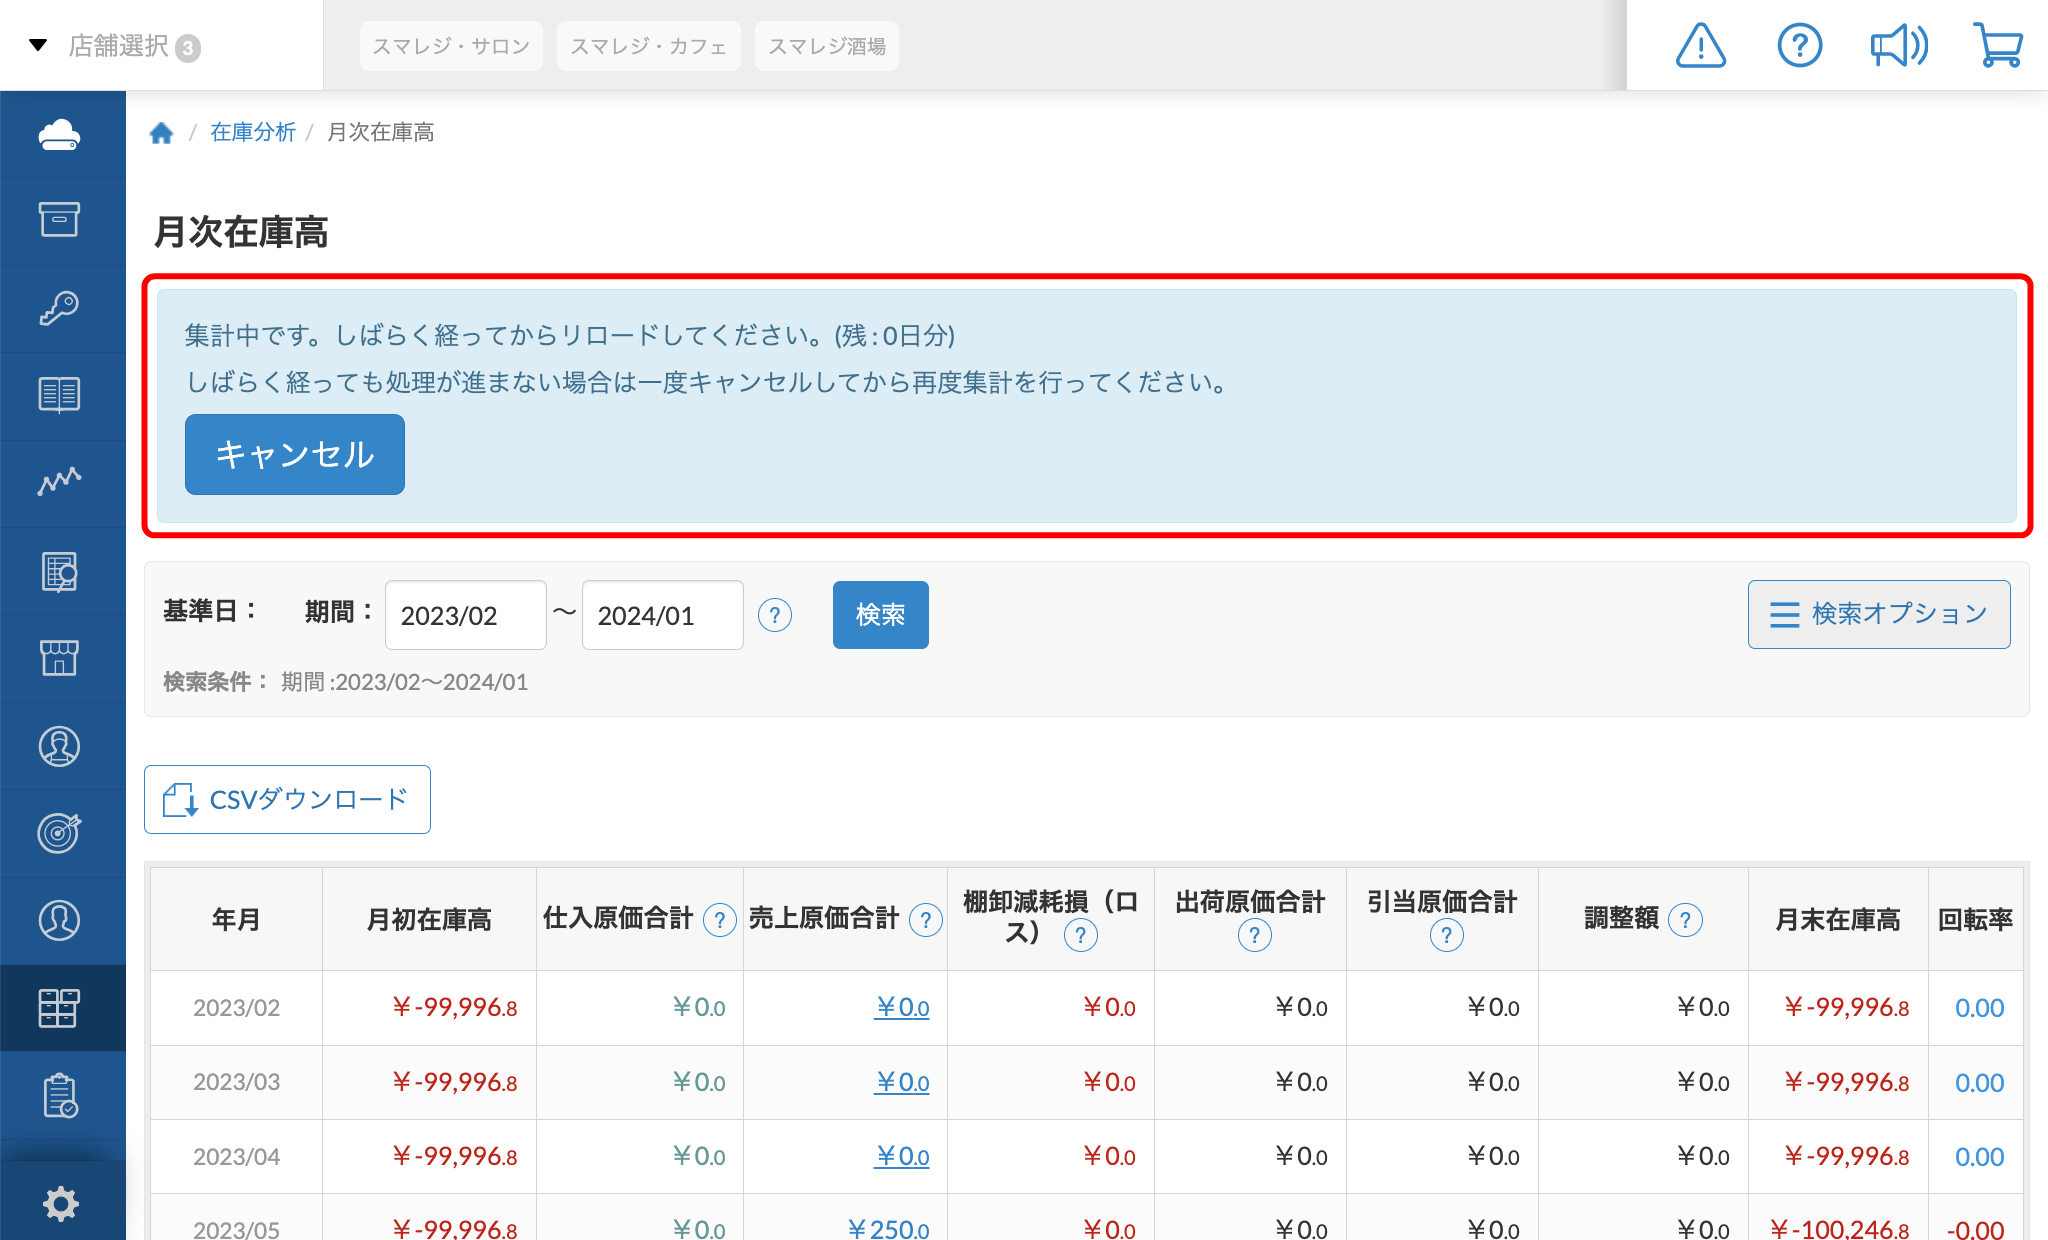Click the blue 検索 search button
The width and height of the screenshot is (2048, 1240).
[880, 615]
